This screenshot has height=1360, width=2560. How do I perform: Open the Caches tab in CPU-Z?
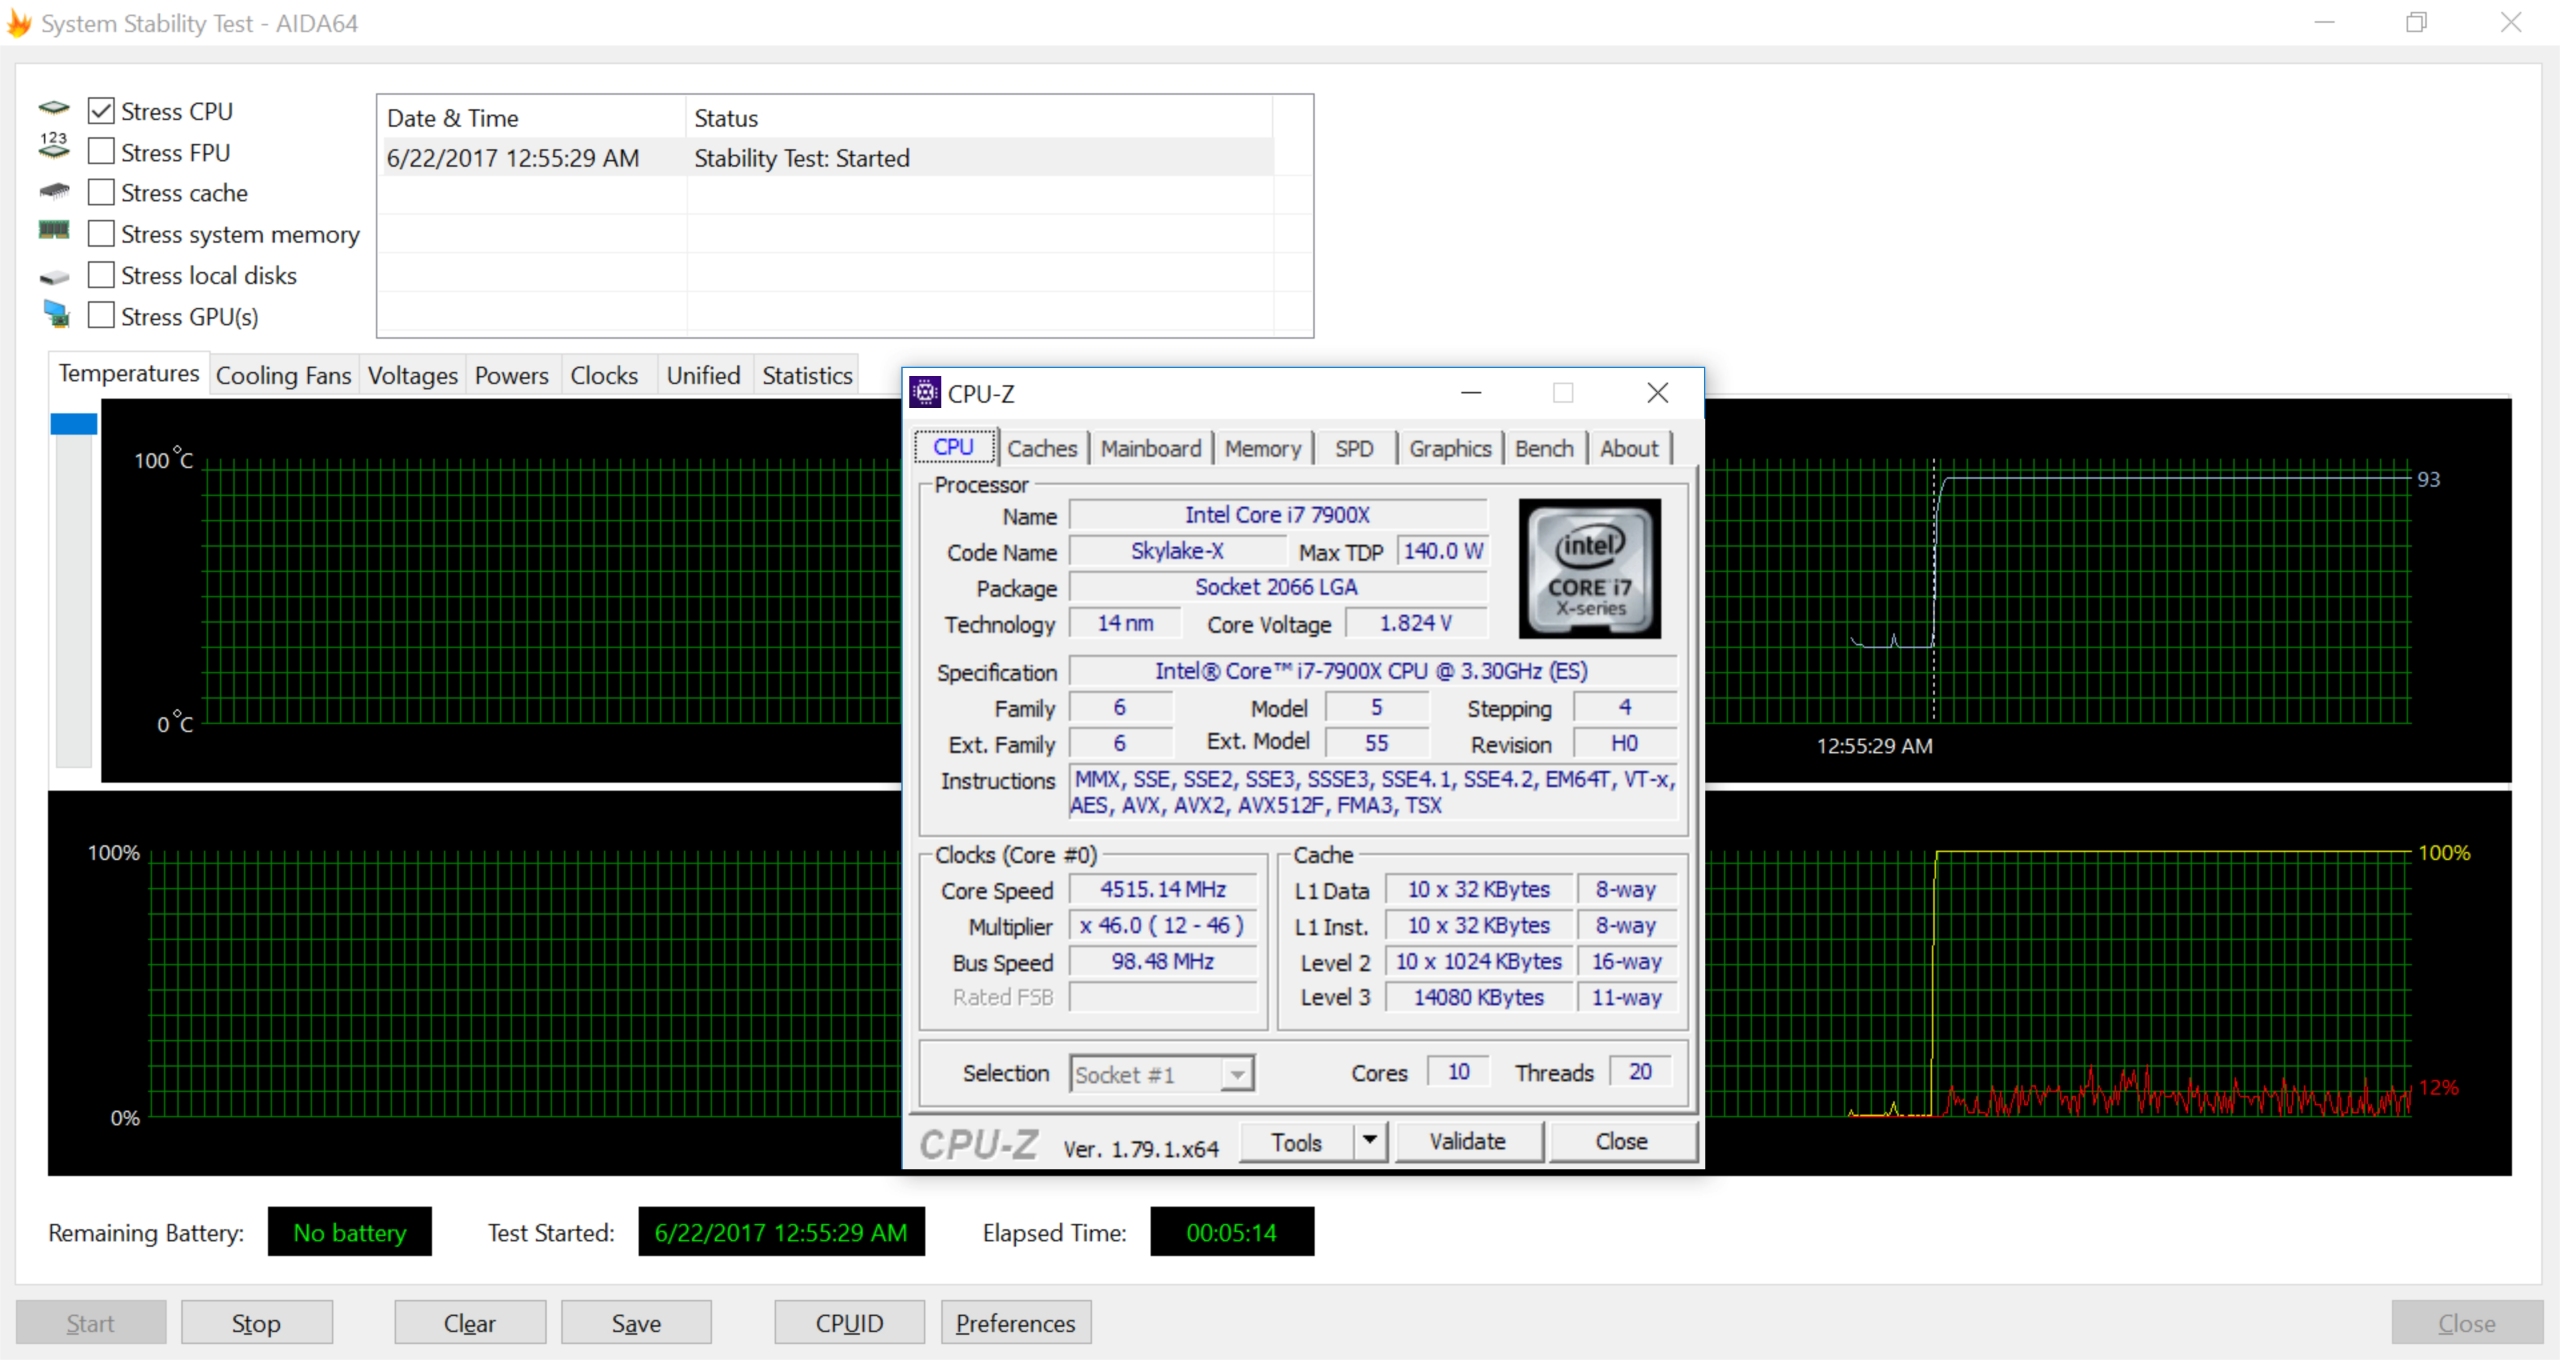(1041, 449)
